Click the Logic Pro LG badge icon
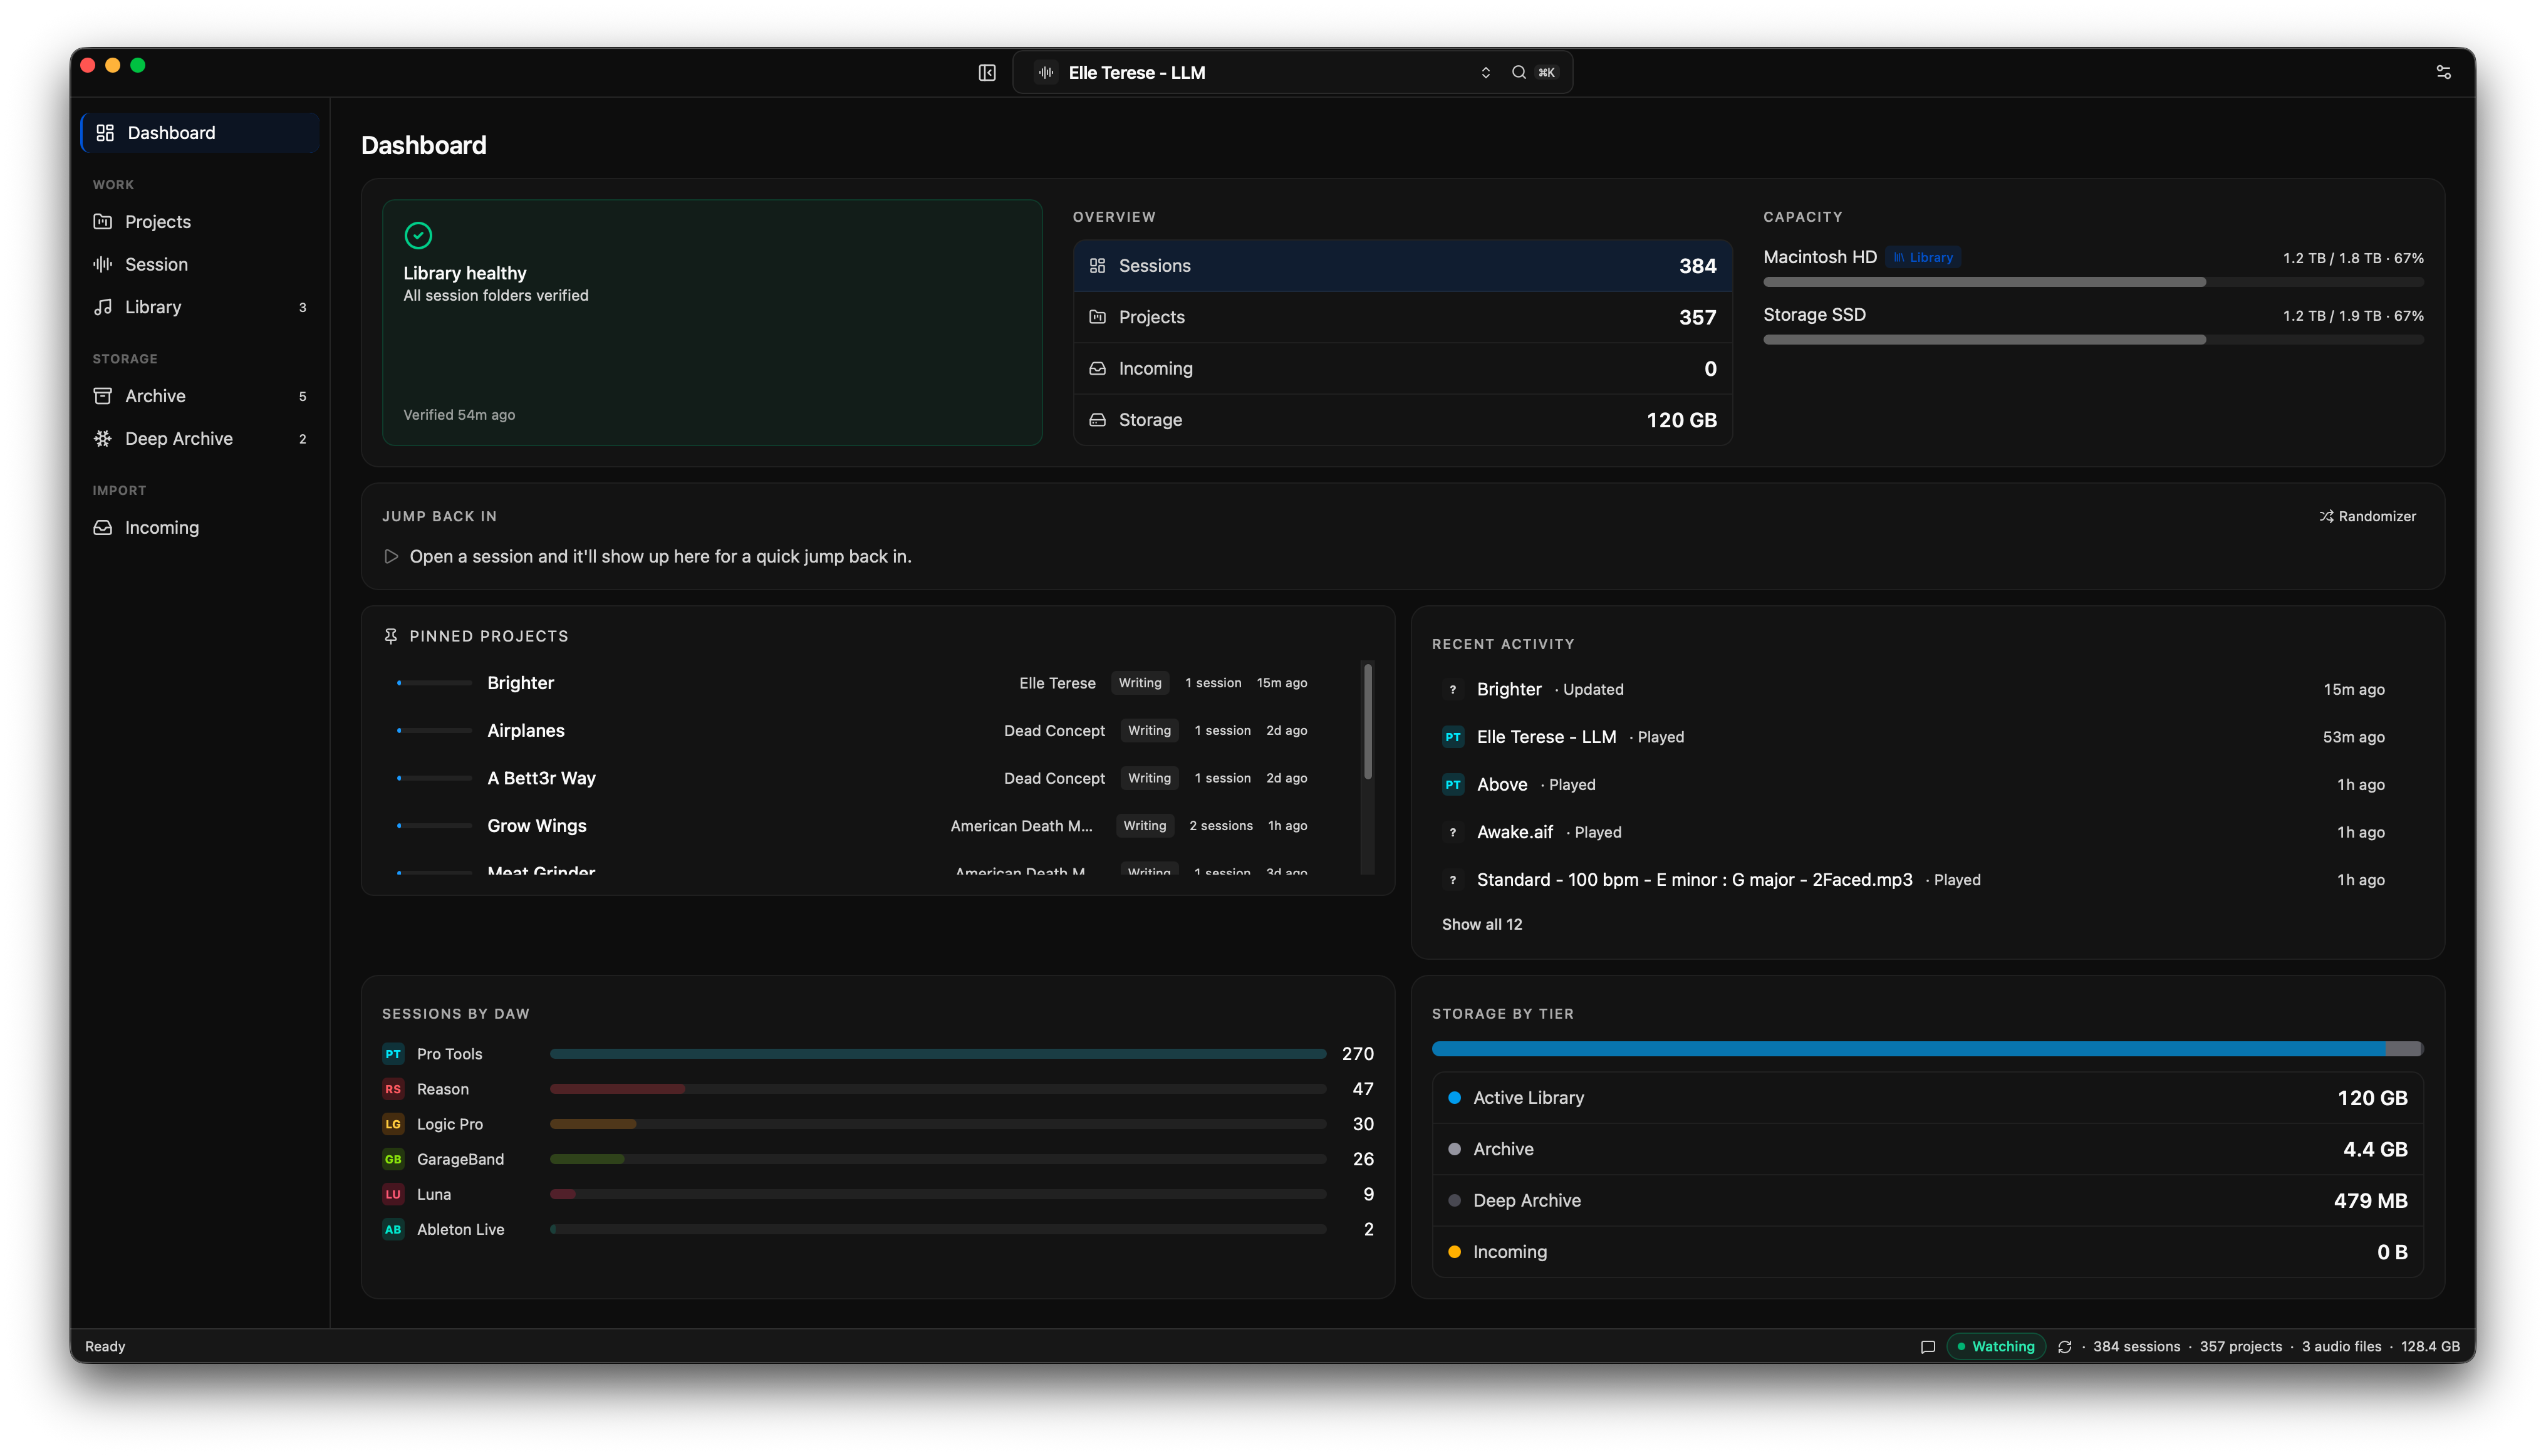This screenshot has width=2546, height=1456. pyautogui.click(x=393, y=1124)
